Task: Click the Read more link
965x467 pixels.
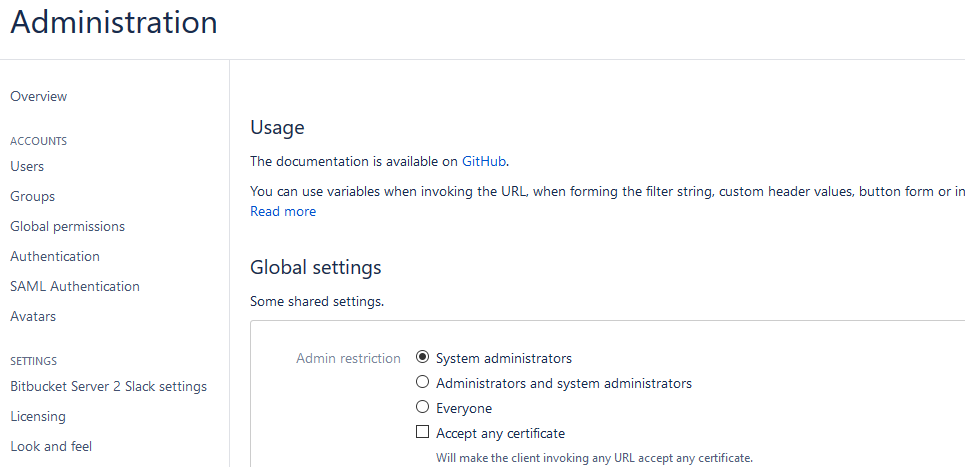Action: [x=283, y=211]
